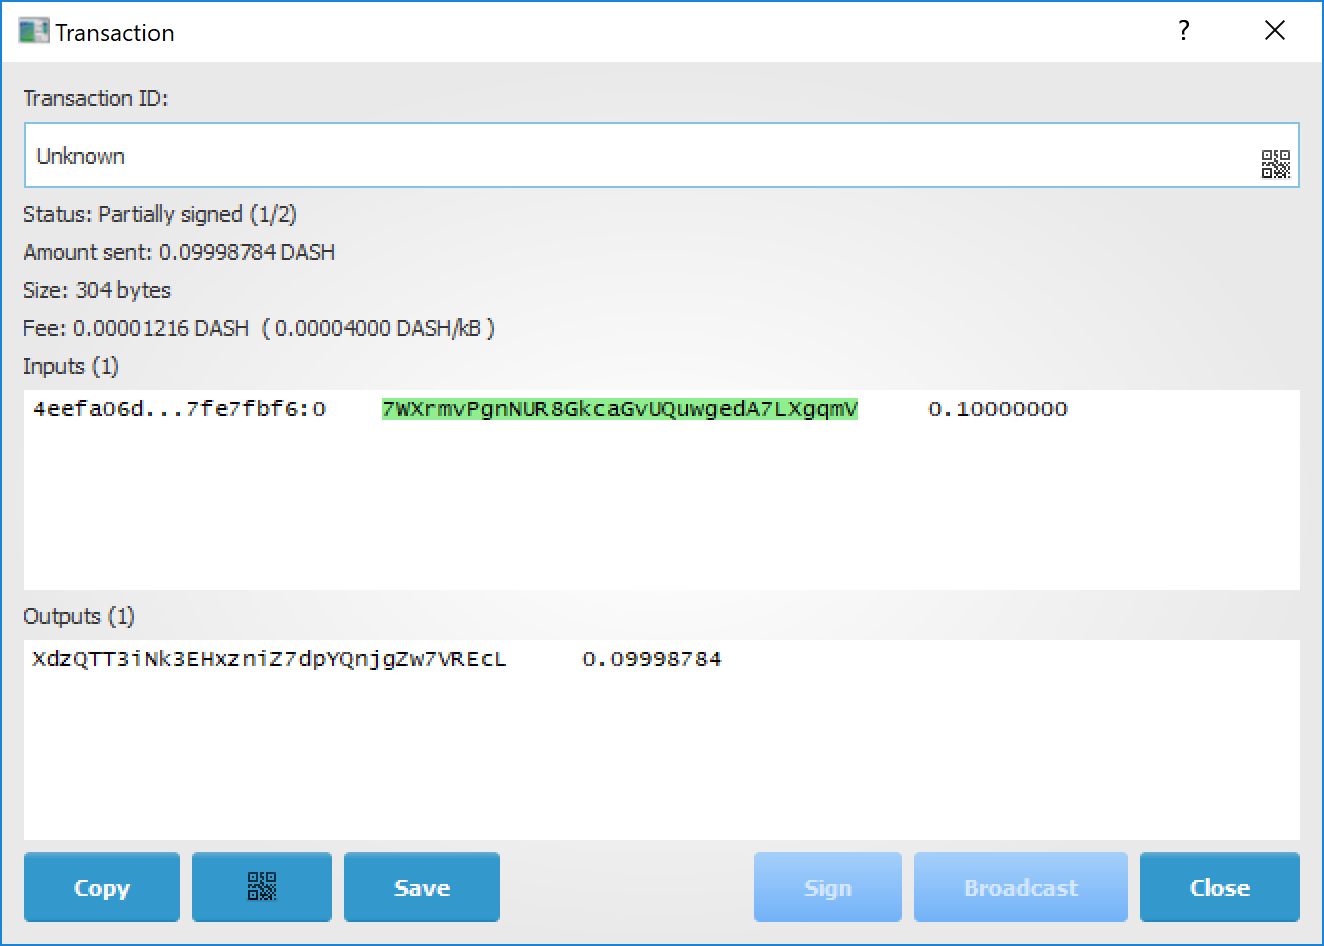This screenshot has height=946, width=1324.
Task: Click the Broadcast button
Action: [x=1020, y=887]
